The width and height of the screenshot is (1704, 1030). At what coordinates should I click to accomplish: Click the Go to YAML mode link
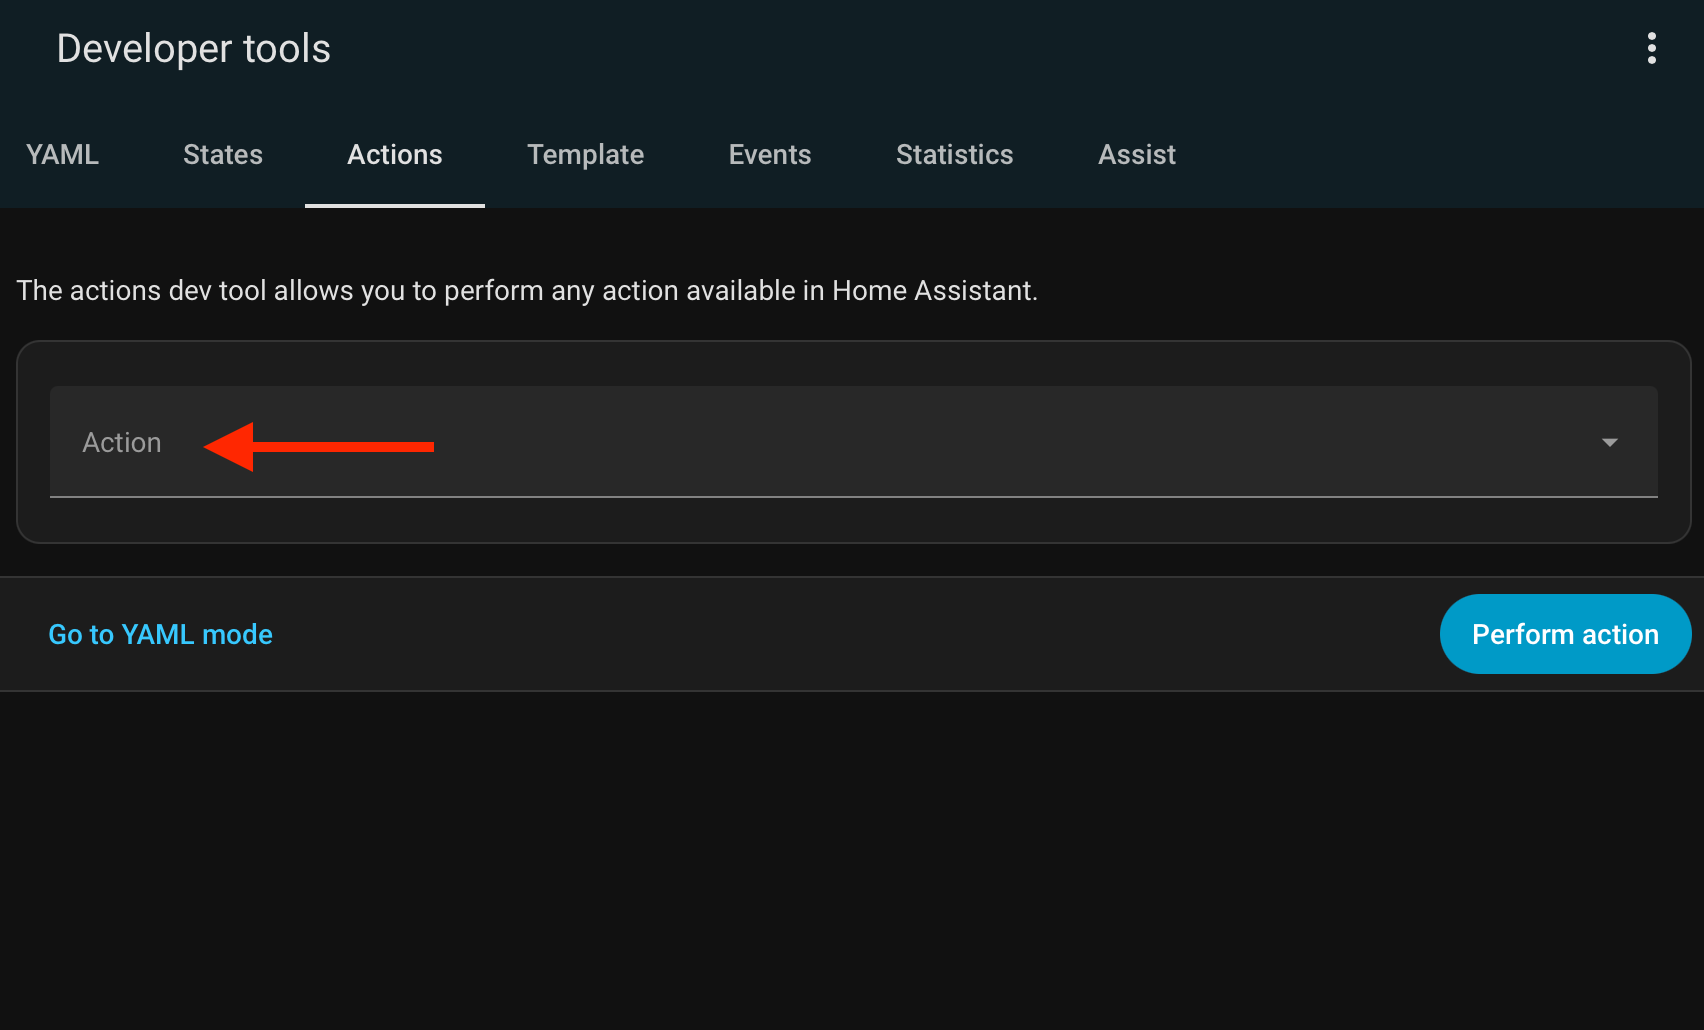[161, 634]
